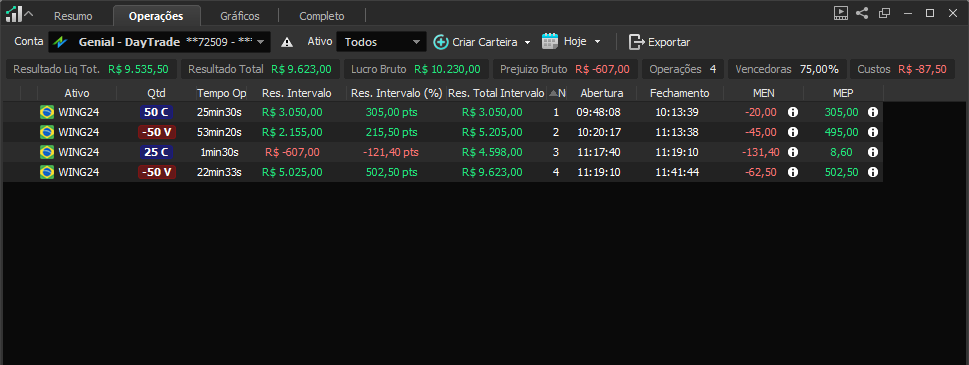
Task: Click the R$ 3.050,00 Res. Intervalo cell
Action: pyautogui.click(x=292, y=112)
